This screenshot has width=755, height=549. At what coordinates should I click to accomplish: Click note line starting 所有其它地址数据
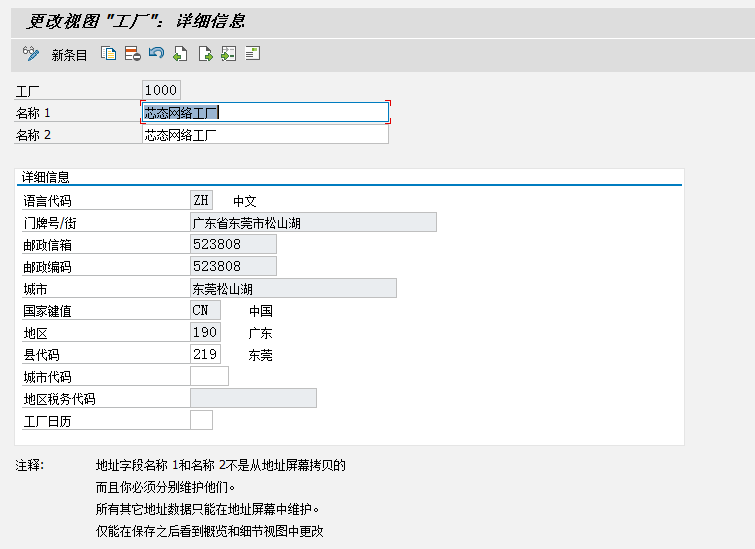pos(208,509)
